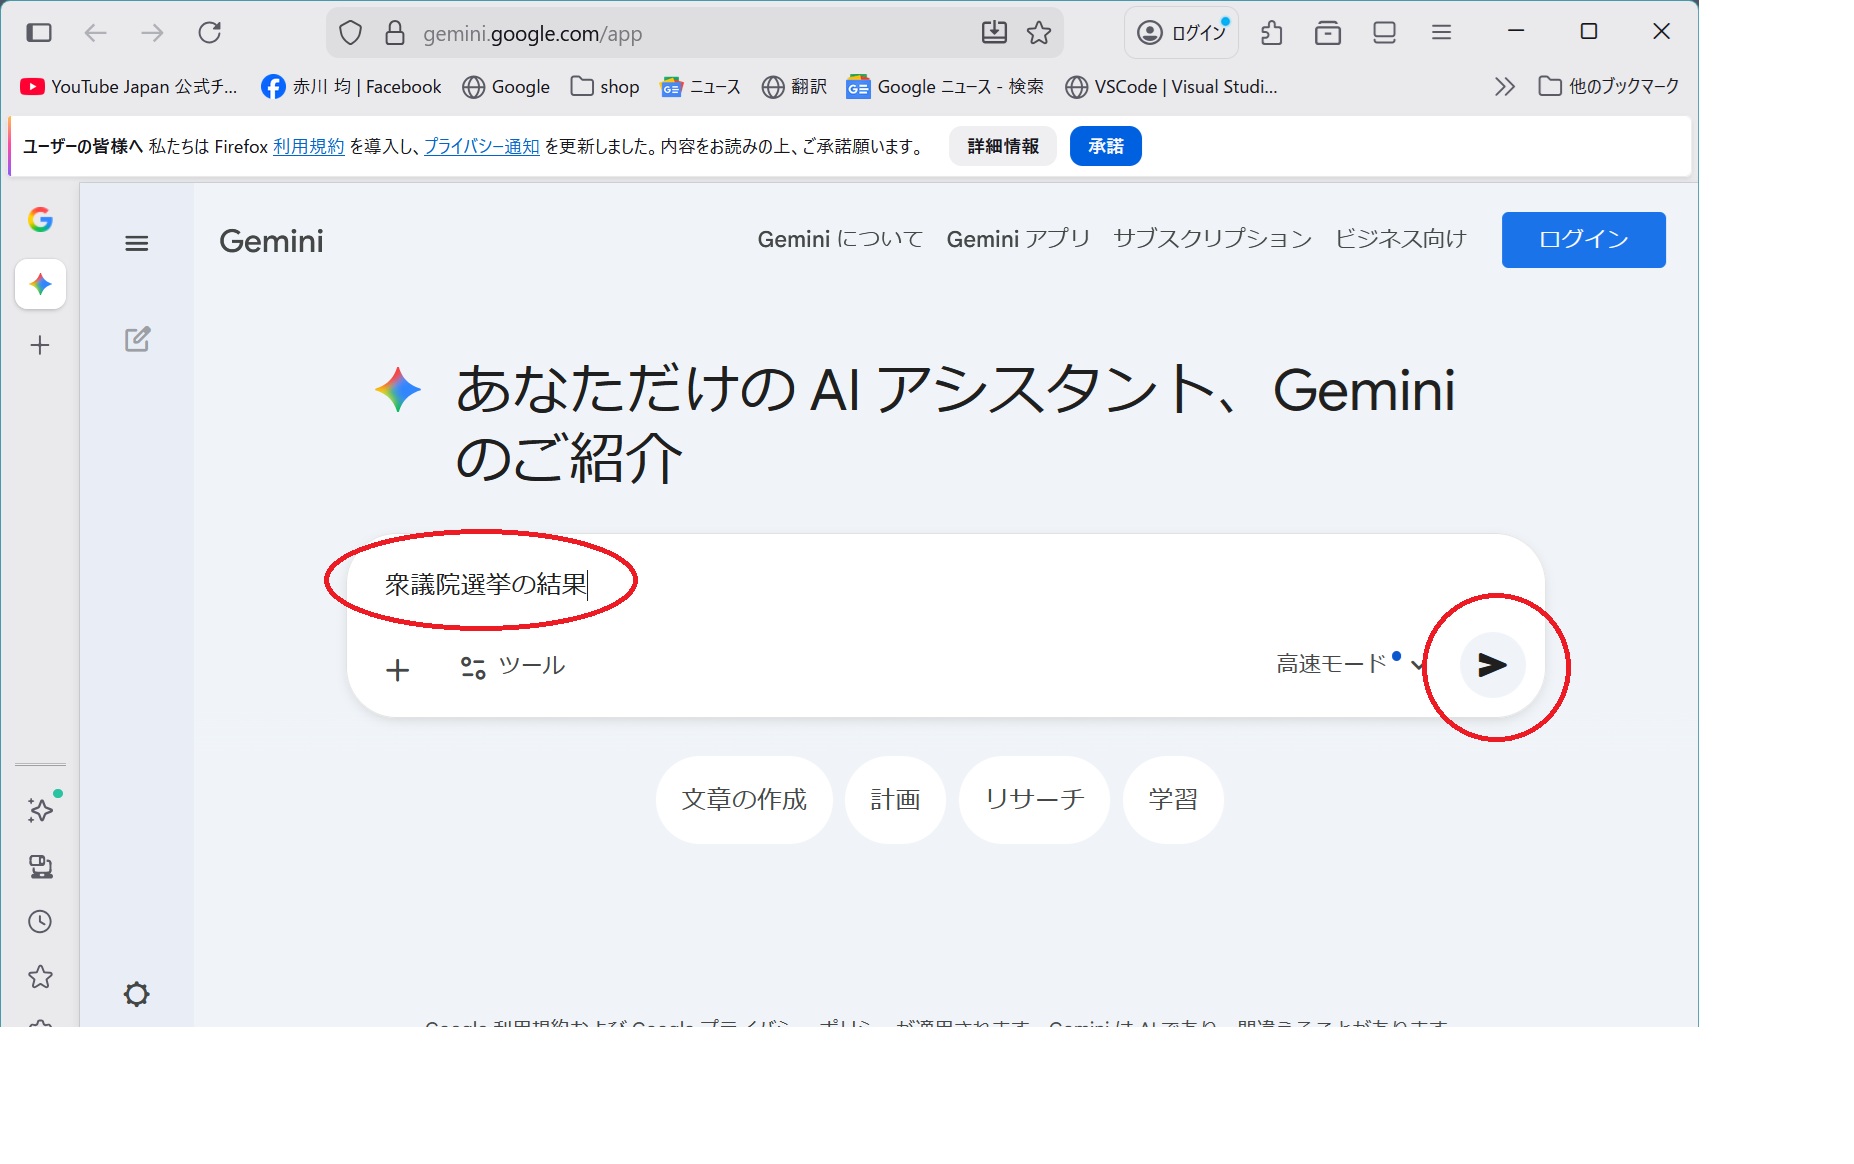1854x1164 pixels.
Task: Open history clock icon in sidebar
Action: (x=40, y=921)
